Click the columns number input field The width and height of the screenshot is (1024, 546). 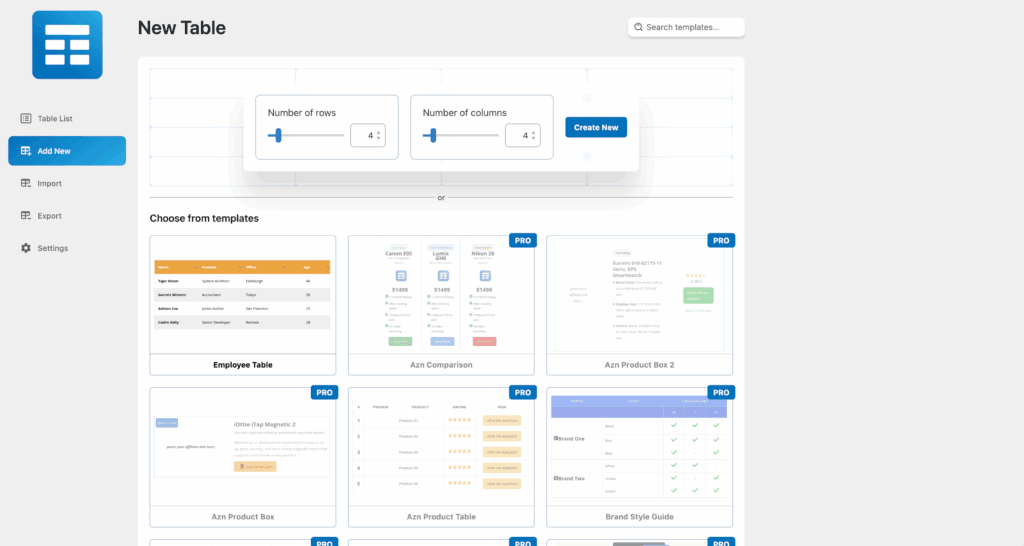tap(522, 135)
